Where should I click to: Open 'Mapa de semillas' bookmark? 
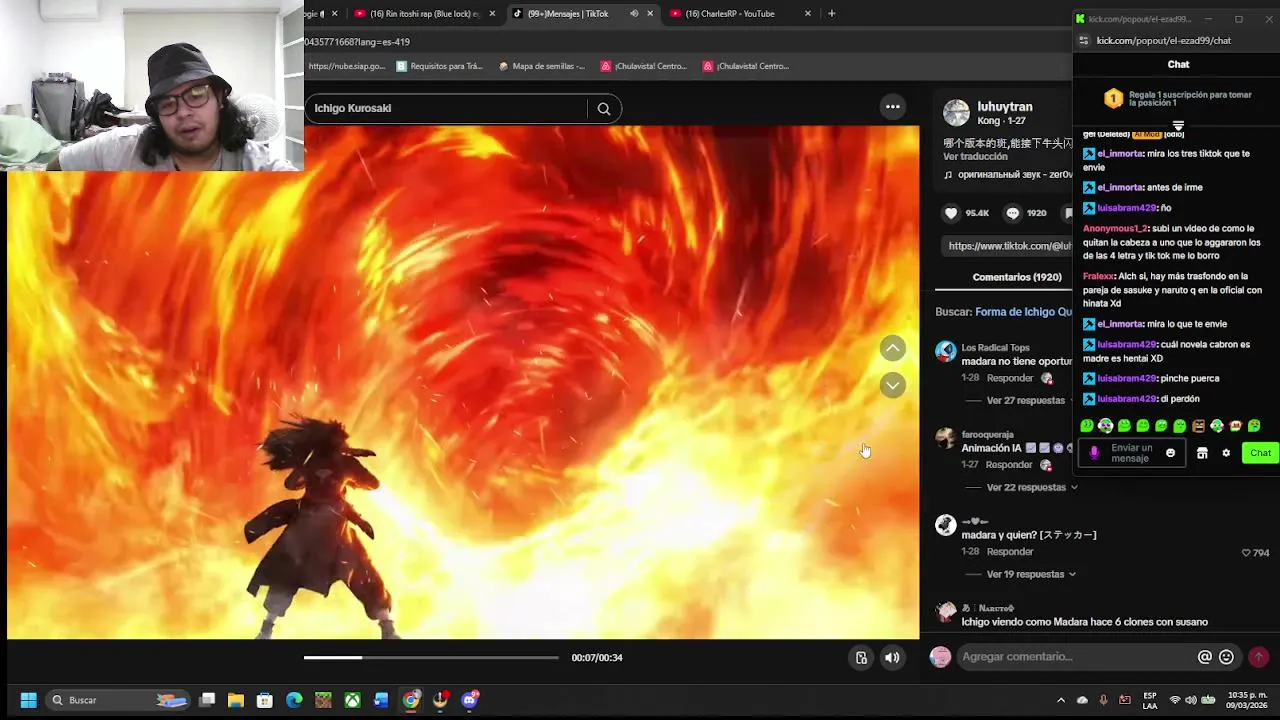click(541, 66)
